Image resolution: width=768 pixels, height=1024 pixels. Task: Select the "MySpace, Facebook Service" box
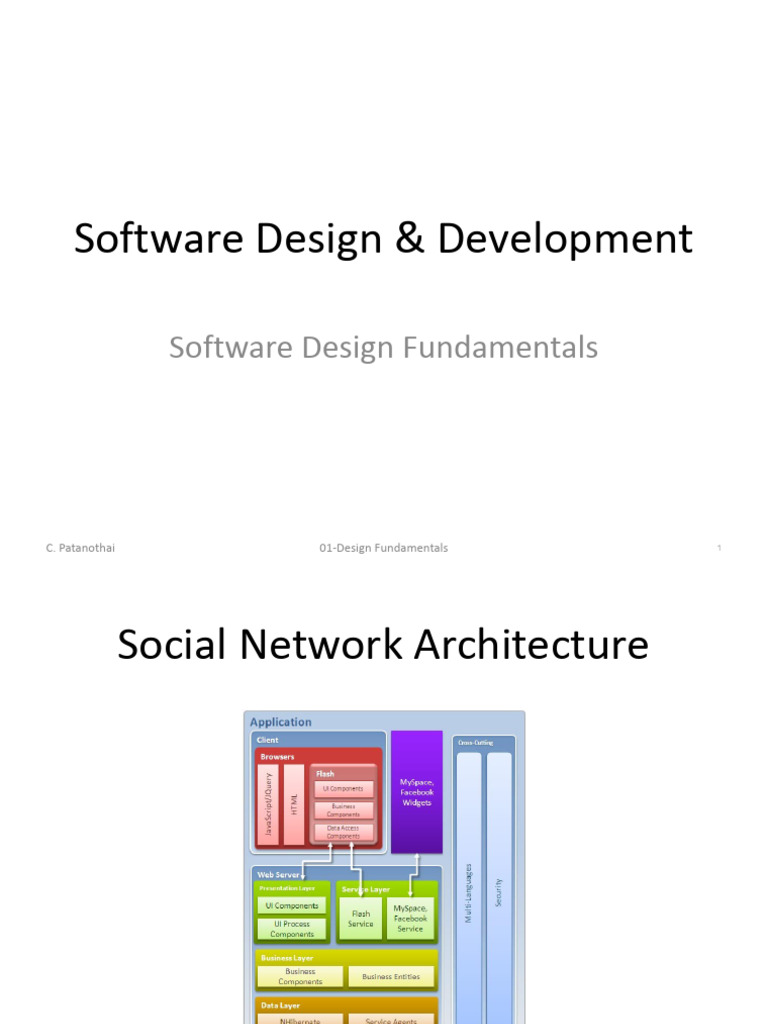tap(410, 919)
